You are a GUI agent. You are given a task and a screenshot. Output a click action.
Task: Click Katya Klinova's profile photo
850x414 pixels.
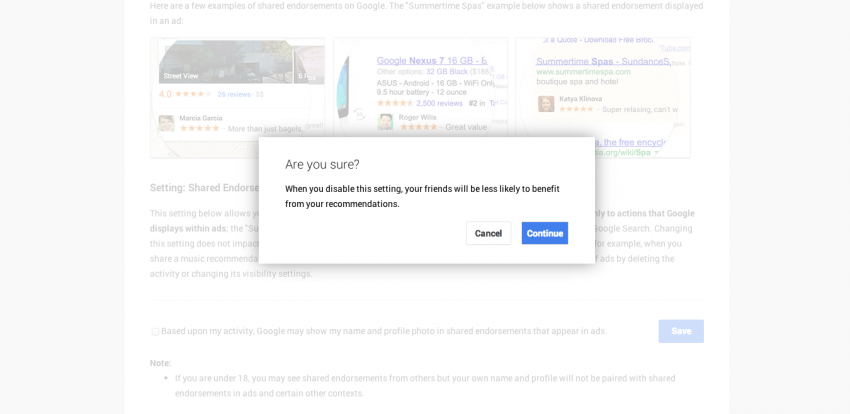pos(546,104)
